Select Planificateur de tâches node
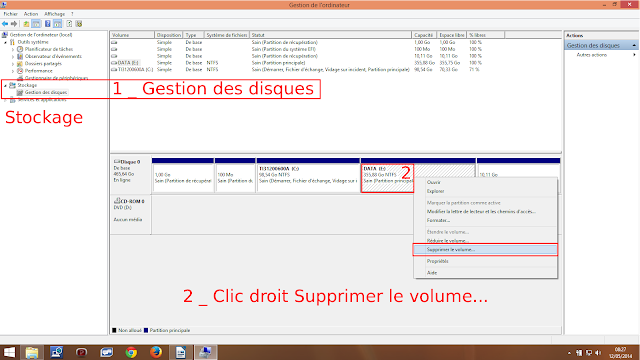 [49, 49]
